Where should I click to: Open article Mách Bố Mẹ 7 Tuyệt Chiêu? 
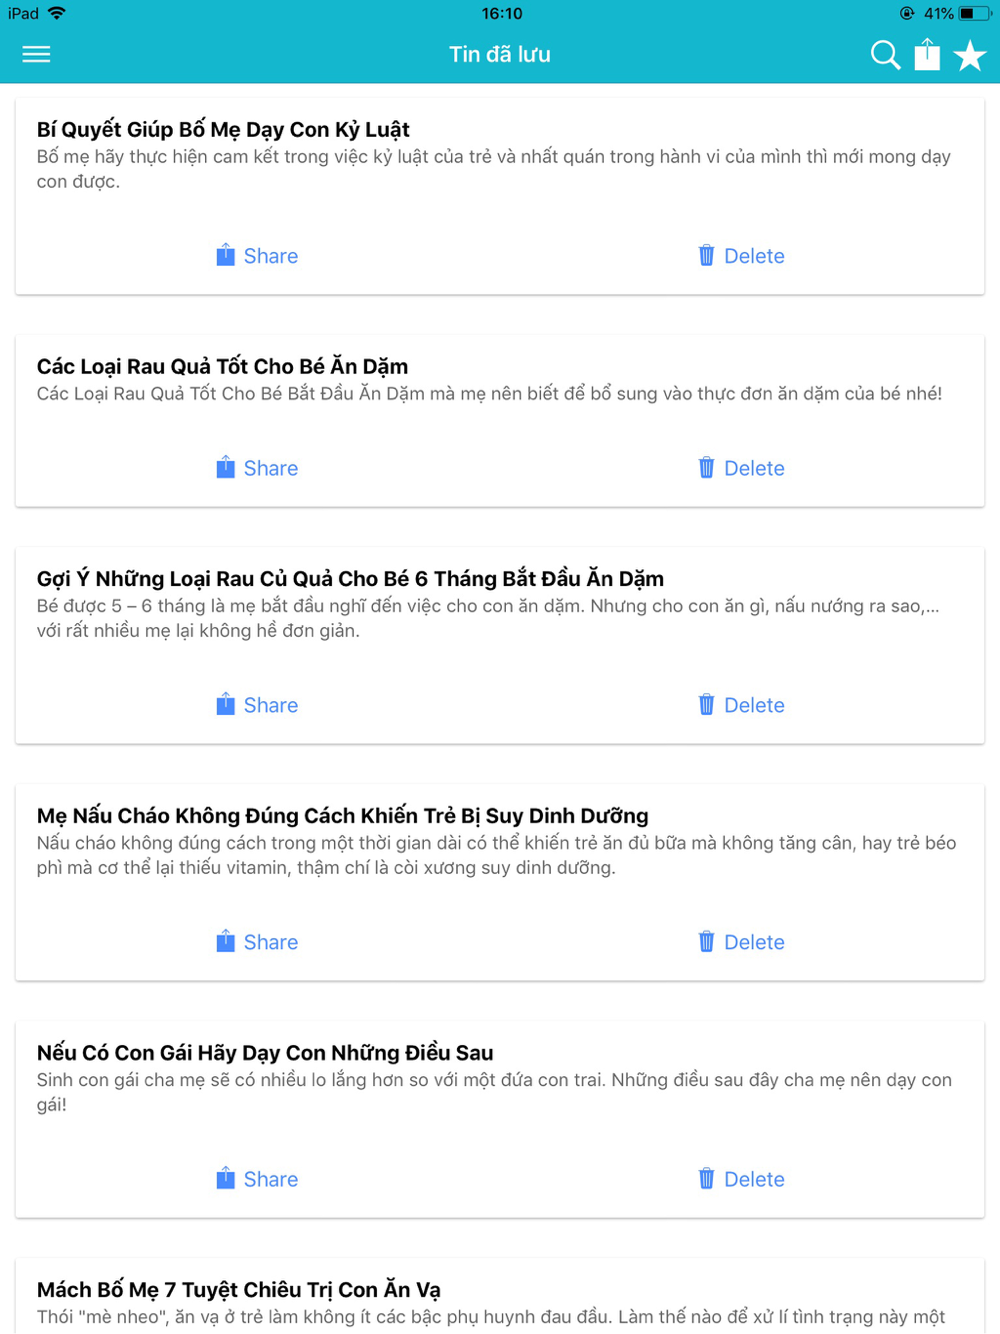(239, 1289)
